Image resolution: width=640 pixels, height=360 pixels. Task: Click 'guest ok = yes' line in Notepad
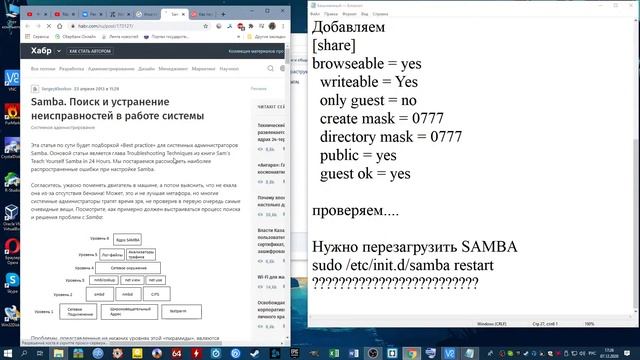[x=365, y=173]
